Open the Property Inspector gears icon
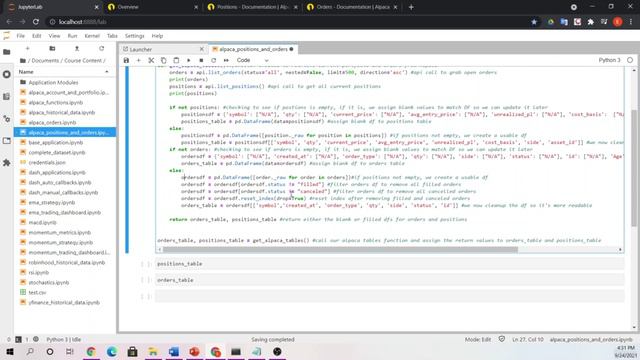The width and height of the screenshot is (640, 360). coord(7,119)
